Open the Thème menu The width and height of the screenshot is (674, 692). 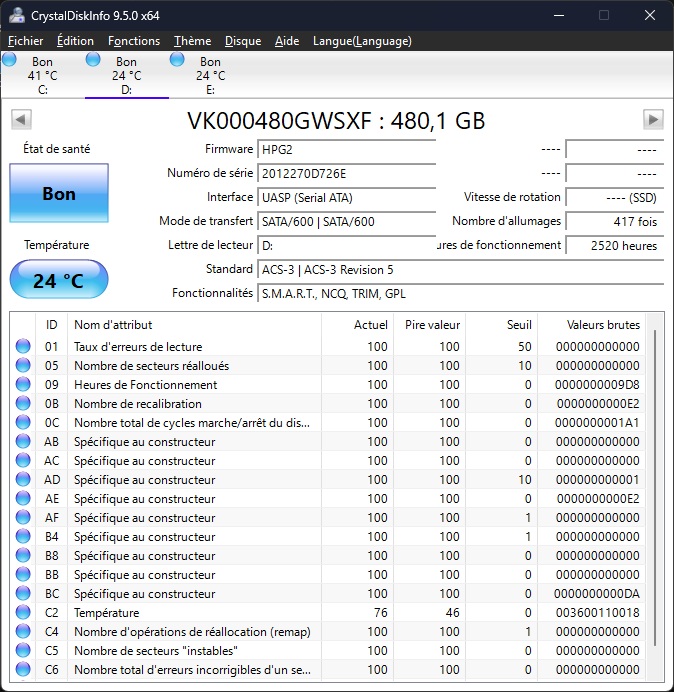[x=192, y=41]
